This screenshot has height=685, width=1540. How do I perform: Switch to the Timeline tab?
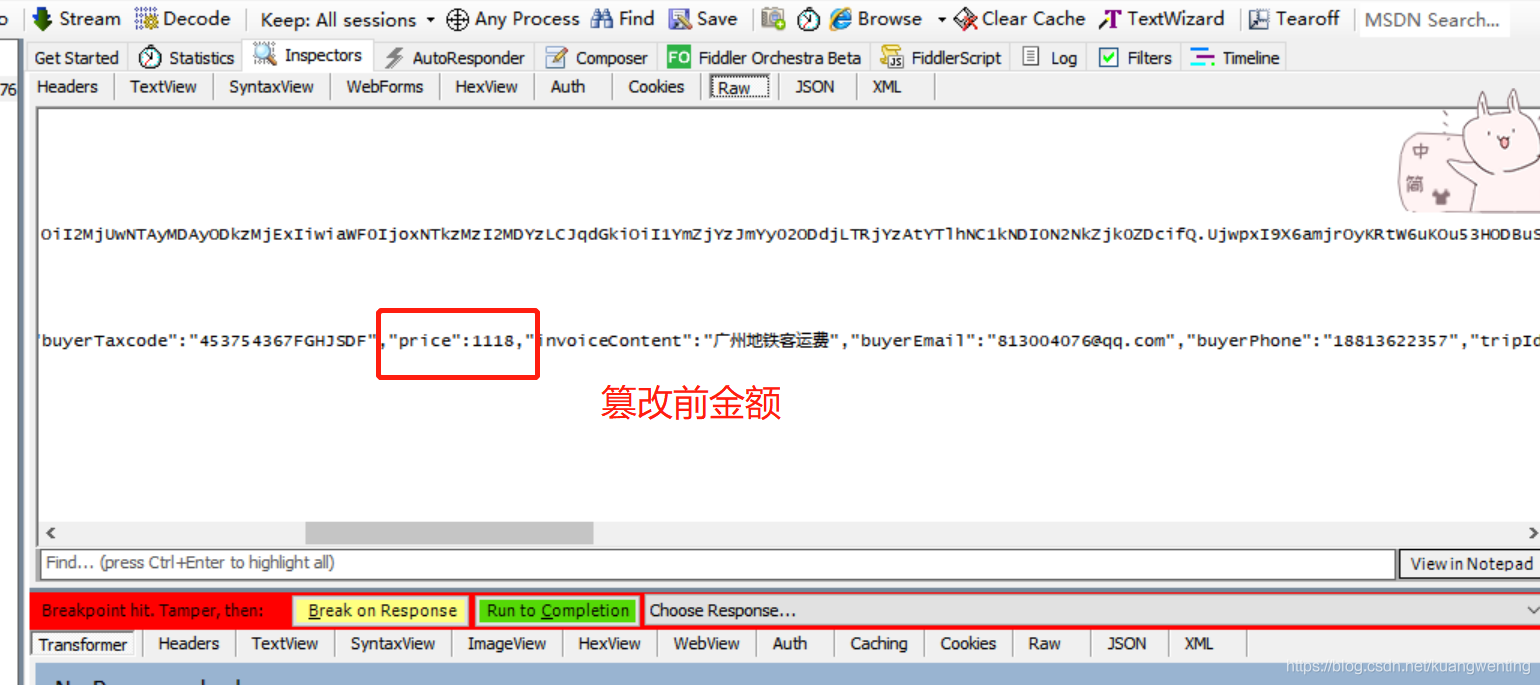point(1235,58)
